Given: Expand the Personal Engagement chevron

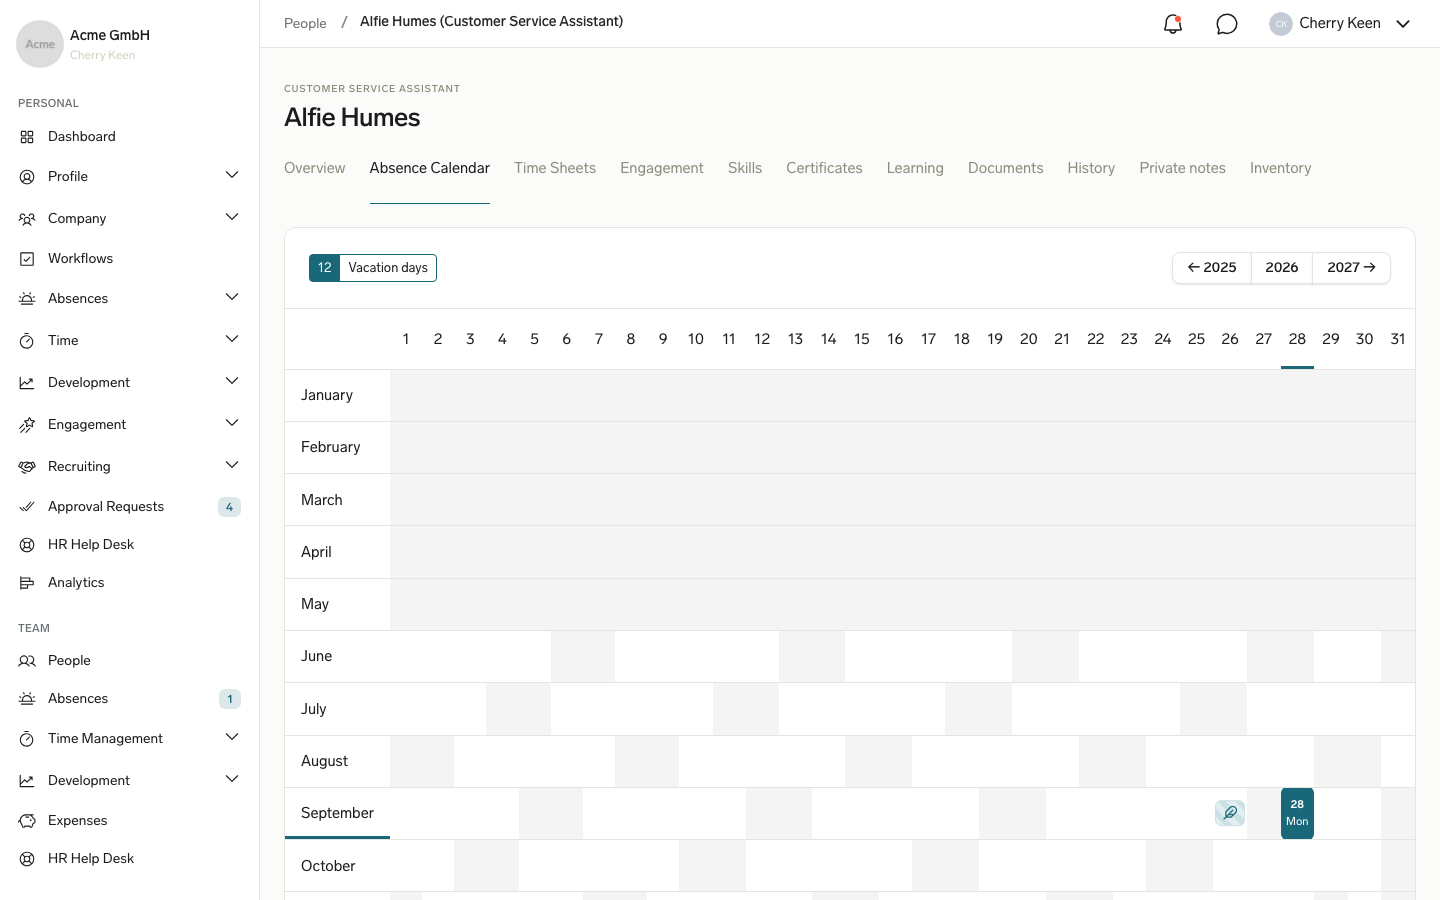Looking at the screenshot, I should pos(232,424).
